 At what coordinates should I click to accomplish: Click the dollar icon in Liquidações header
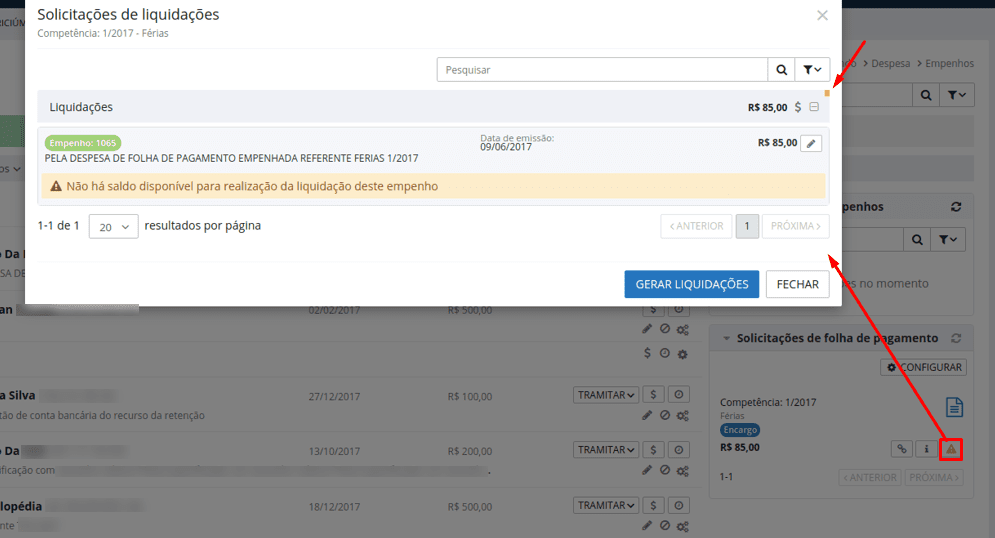[797, 107]
